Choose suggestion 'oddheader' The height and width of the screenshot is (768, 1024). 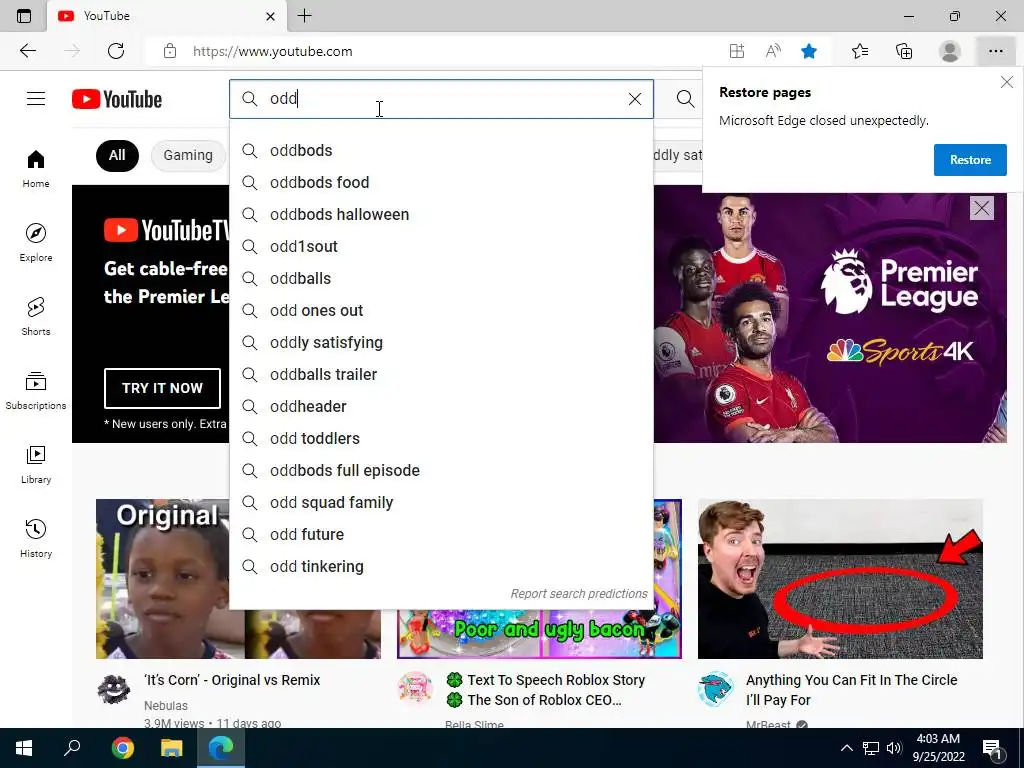[441, 406]
